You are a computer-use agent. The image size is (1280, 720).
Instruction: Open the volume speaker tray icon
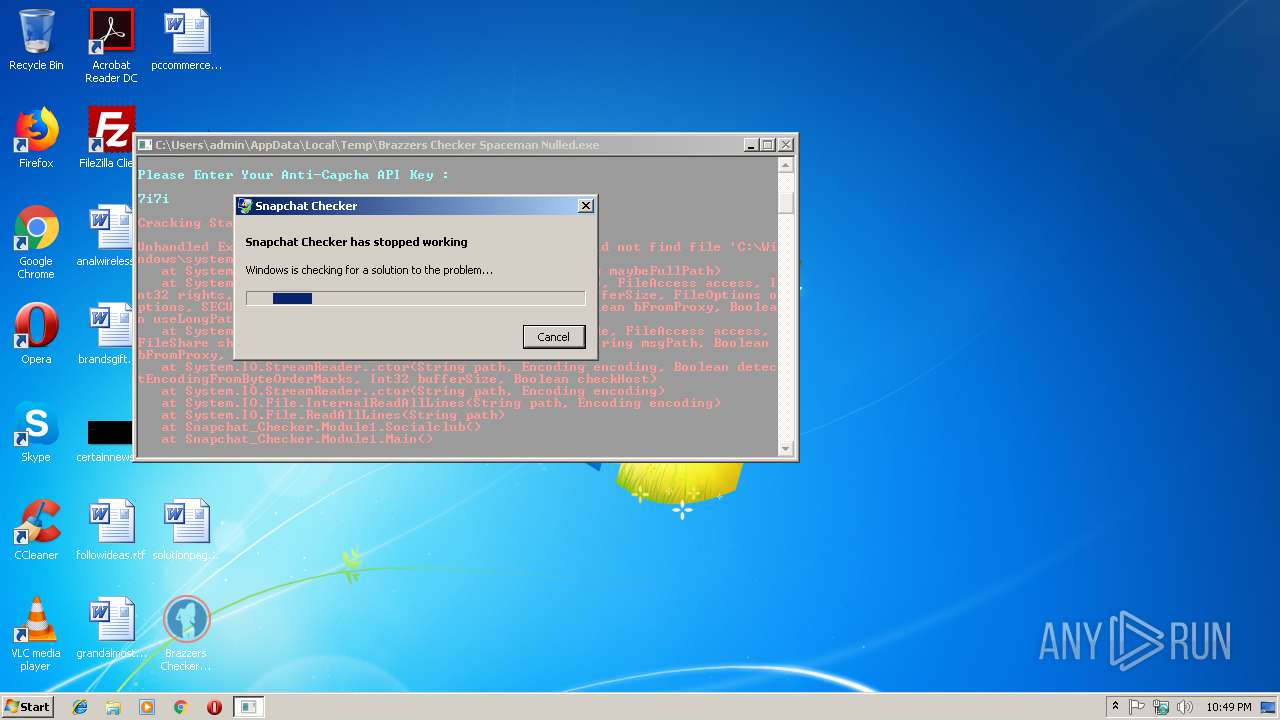click(x=1184, y=707)
